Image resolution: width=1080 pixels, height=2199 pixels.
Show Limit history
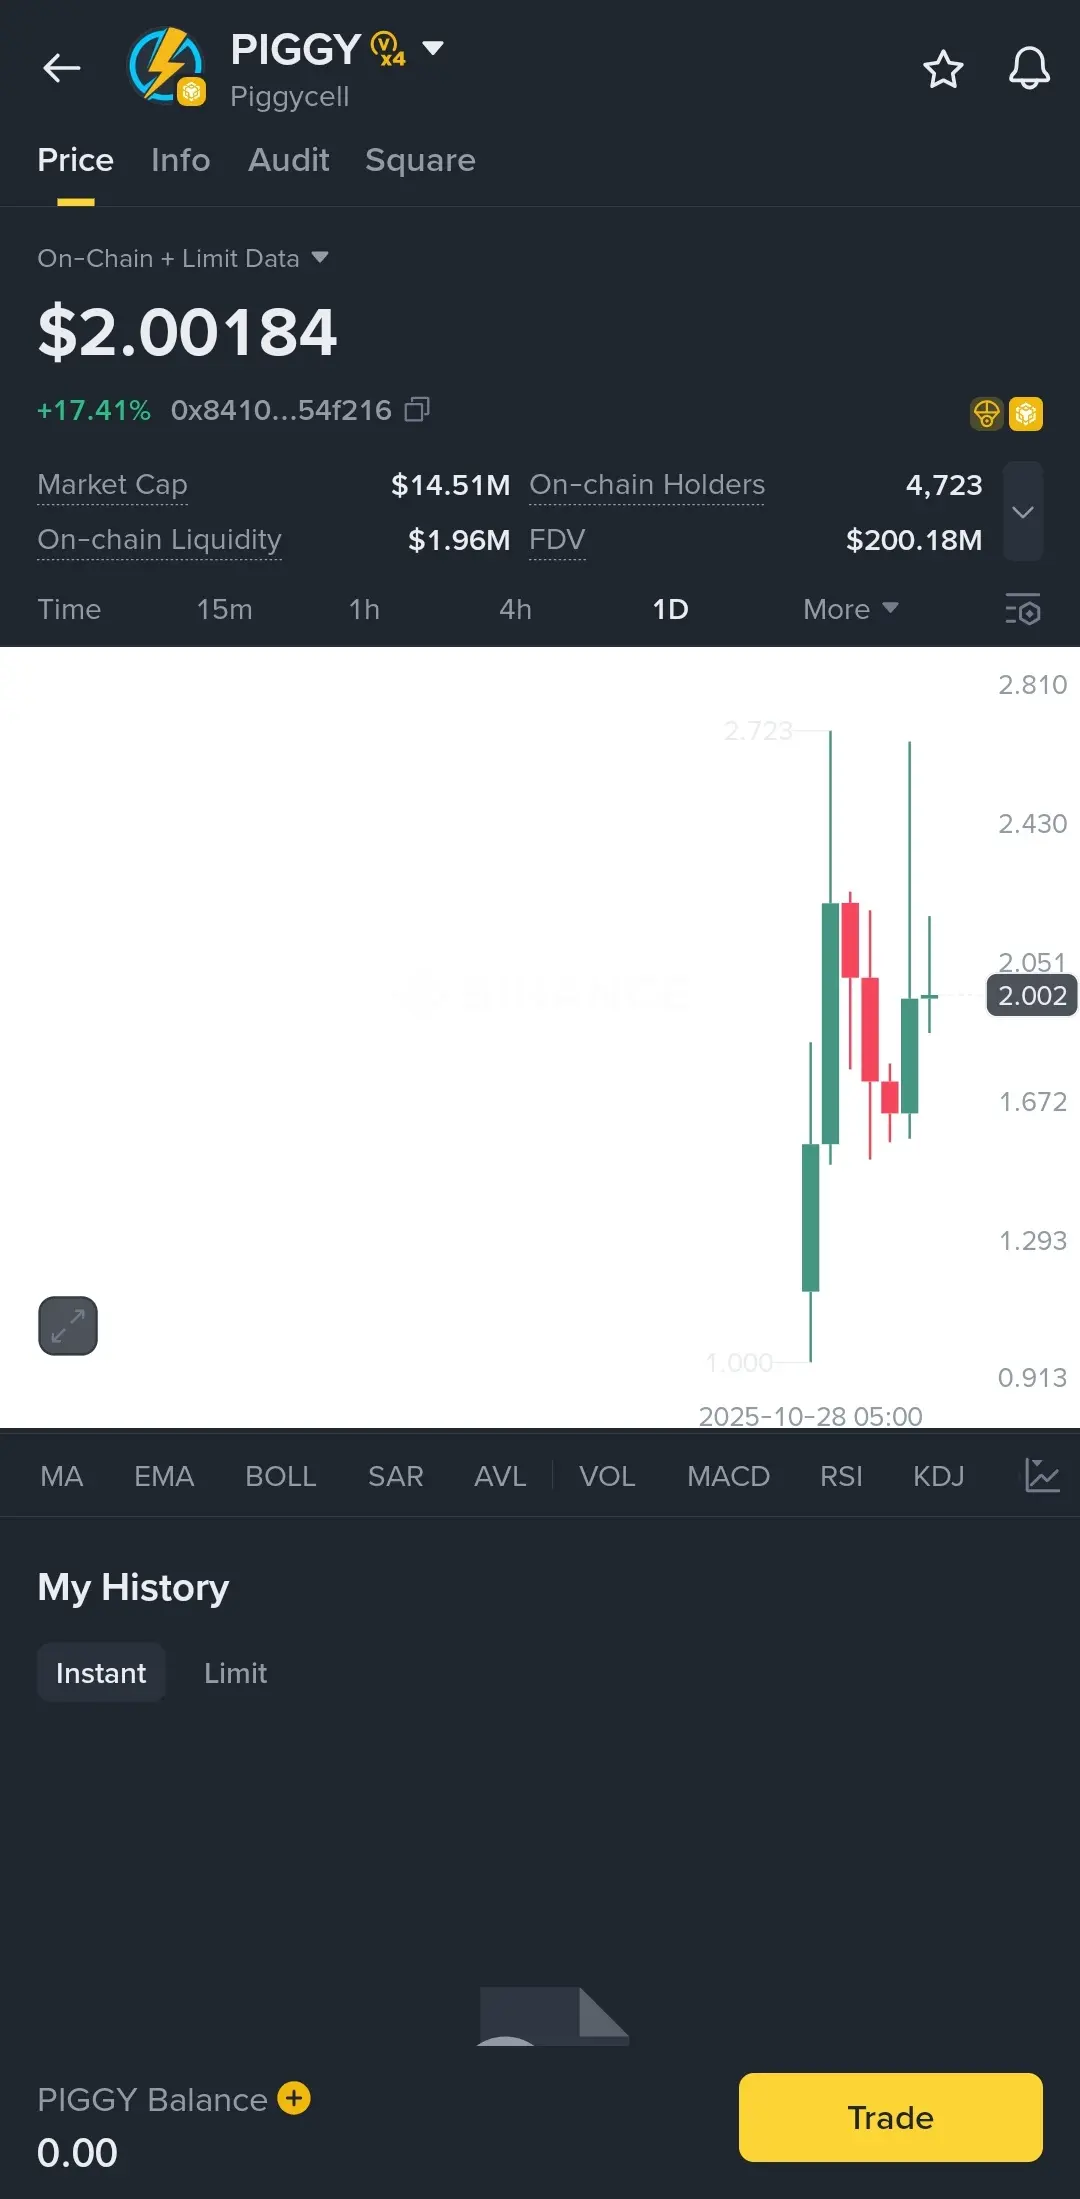point(235,1673)
